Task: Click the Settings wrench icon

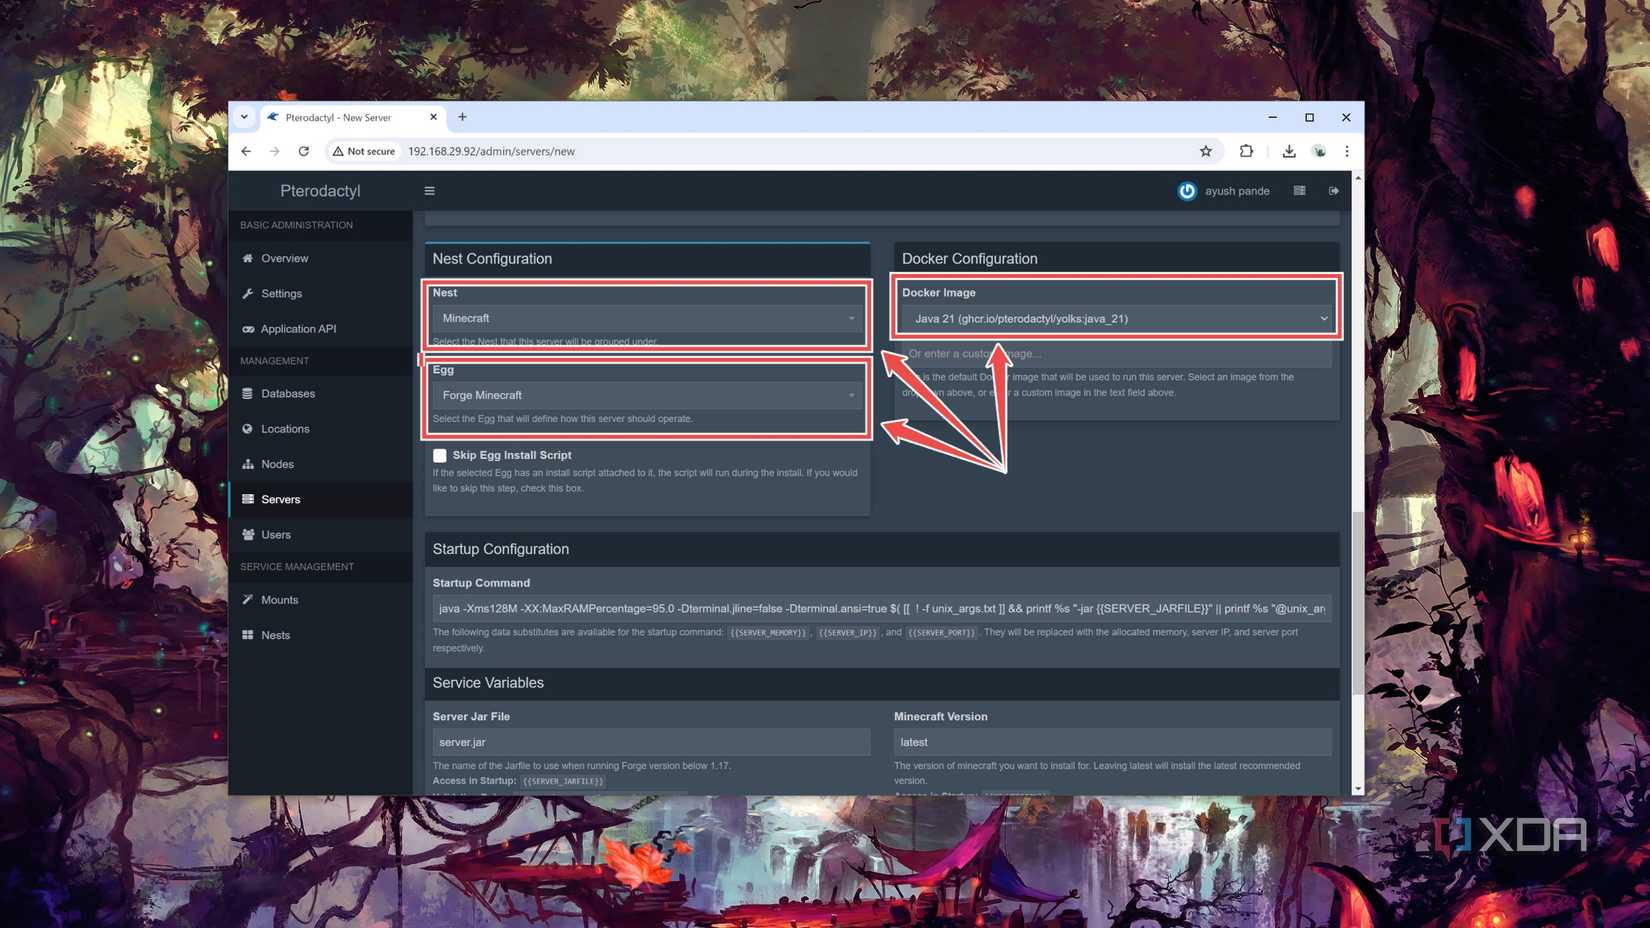Action: (248, 293)
